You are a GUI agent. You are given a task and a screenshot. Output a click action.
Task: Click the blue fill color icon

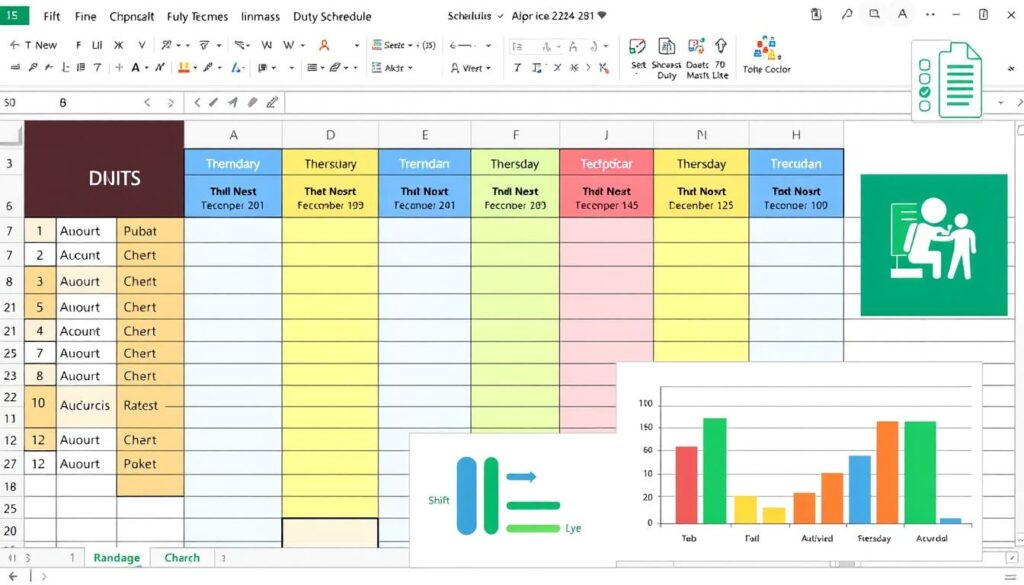(236, 67)
